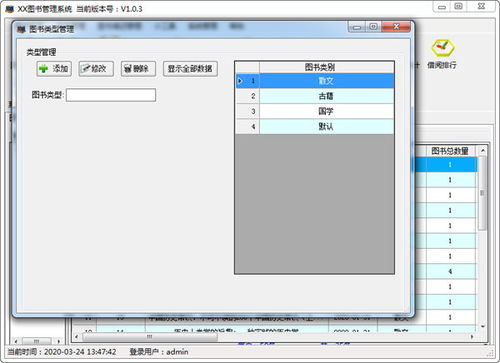Screen dimensions: 500x363
Task: Click the 修改 edit pencil button
Action: 96,69
